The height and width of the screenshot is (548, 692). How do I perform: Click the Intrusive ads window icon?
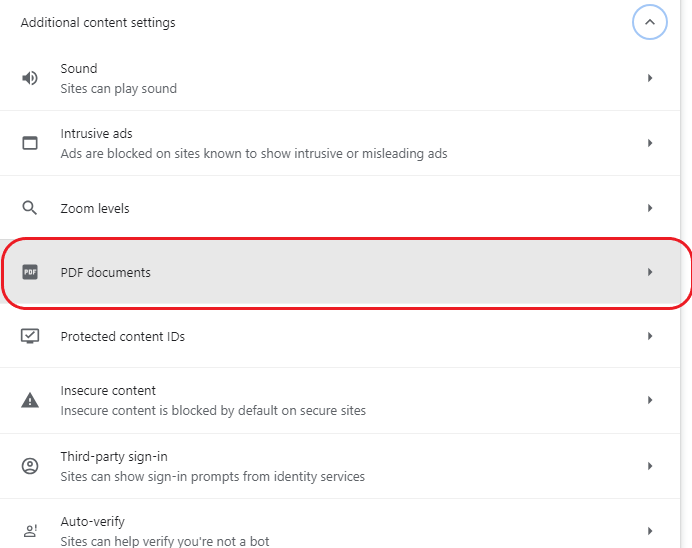point(30,143)
